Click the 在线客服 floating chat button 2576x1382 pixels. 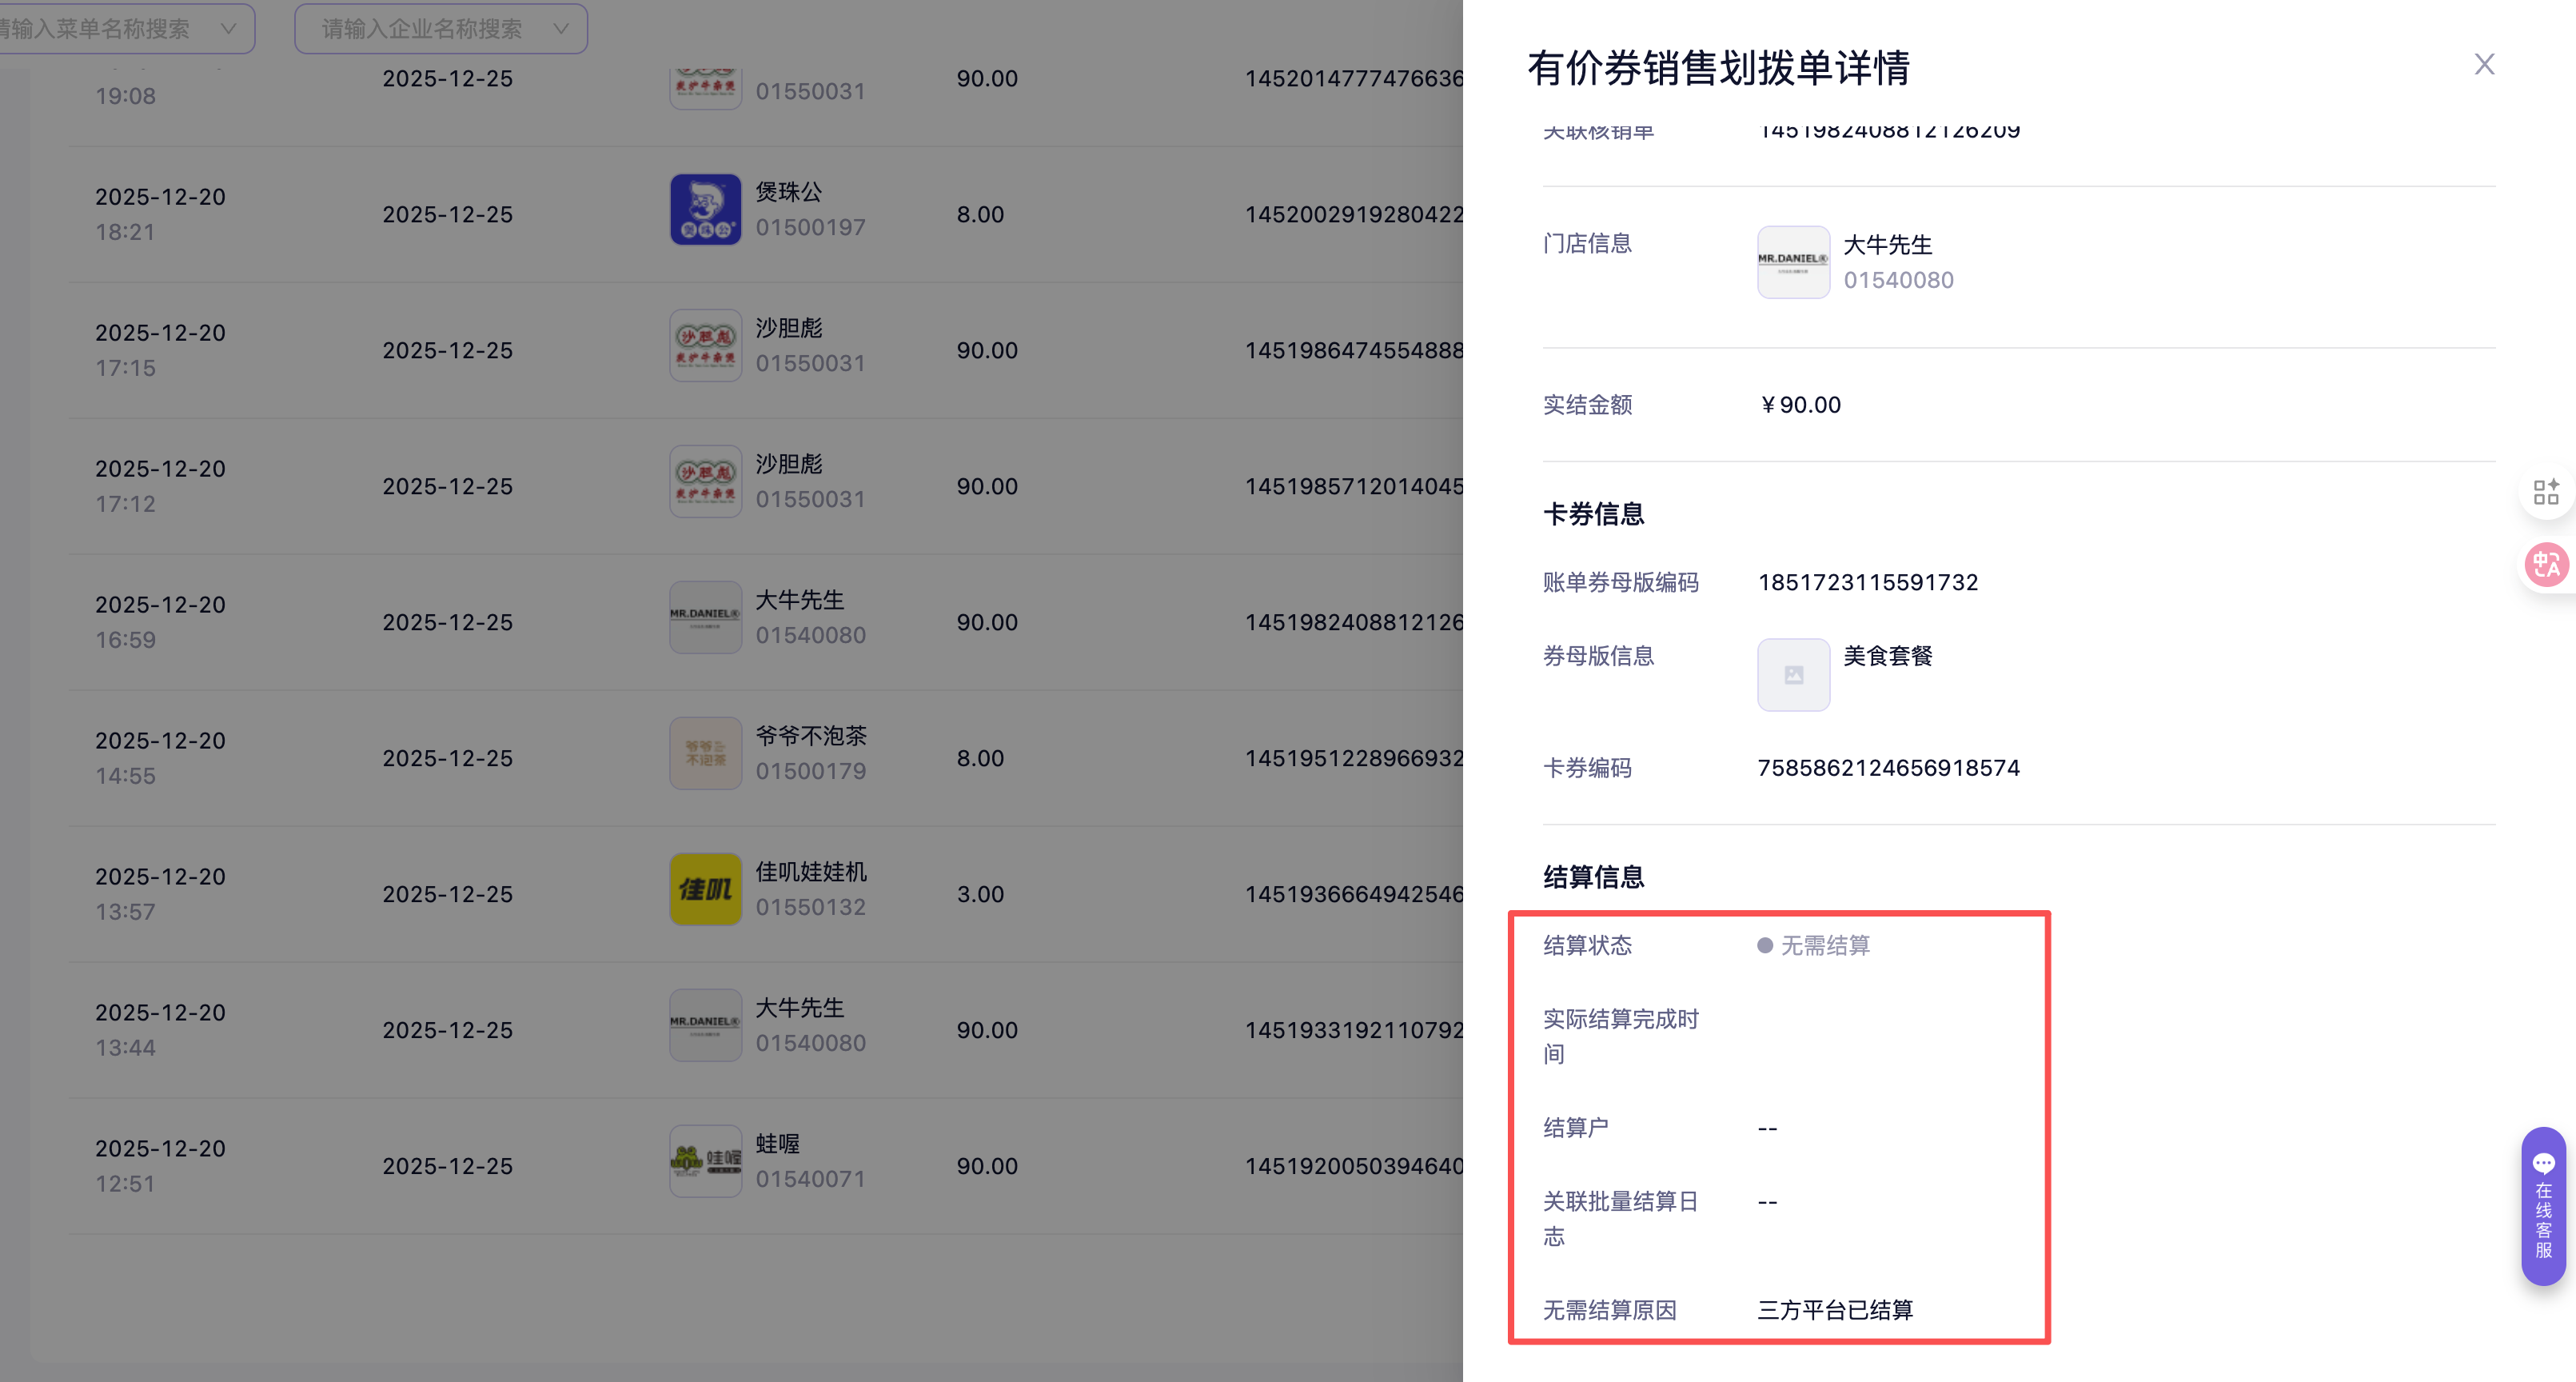pos(2543,1205)
